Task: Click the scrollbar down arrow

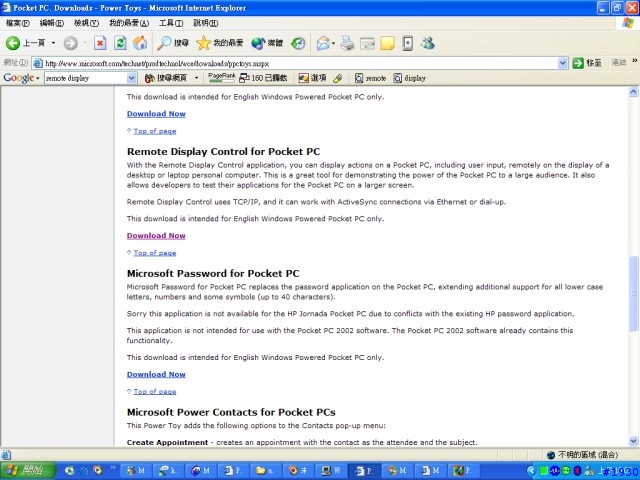Action: [633, 441]
